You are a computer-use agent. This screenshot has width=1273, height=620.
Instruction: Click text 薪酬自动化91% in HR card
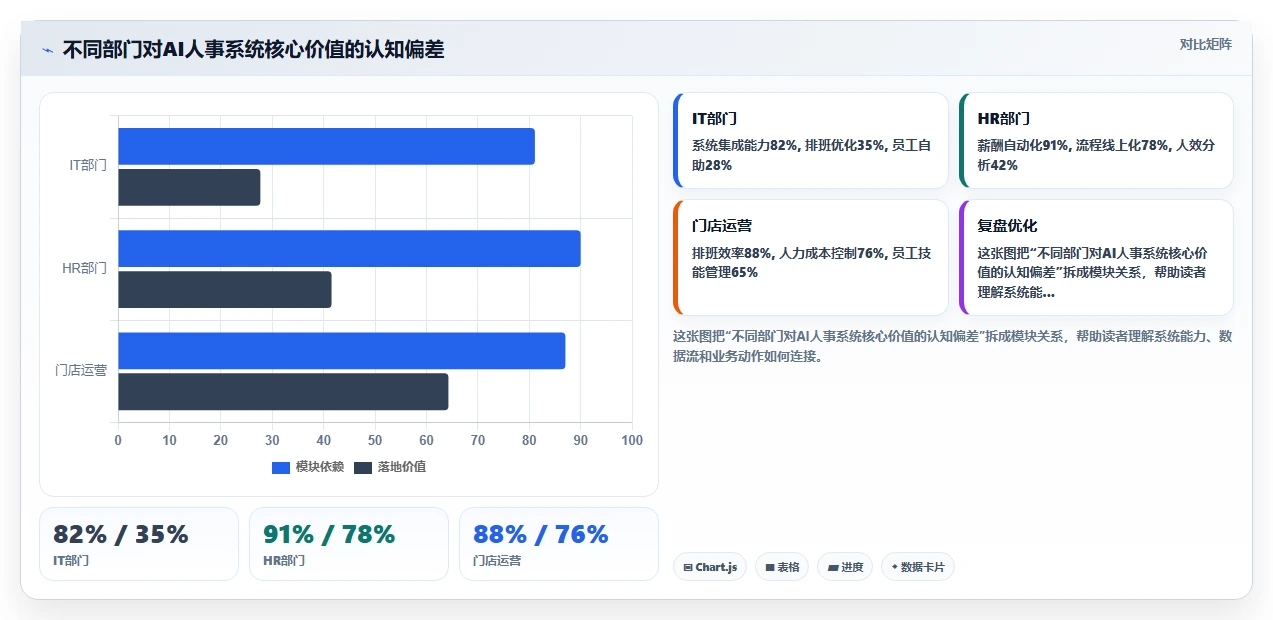point(1022,145)
